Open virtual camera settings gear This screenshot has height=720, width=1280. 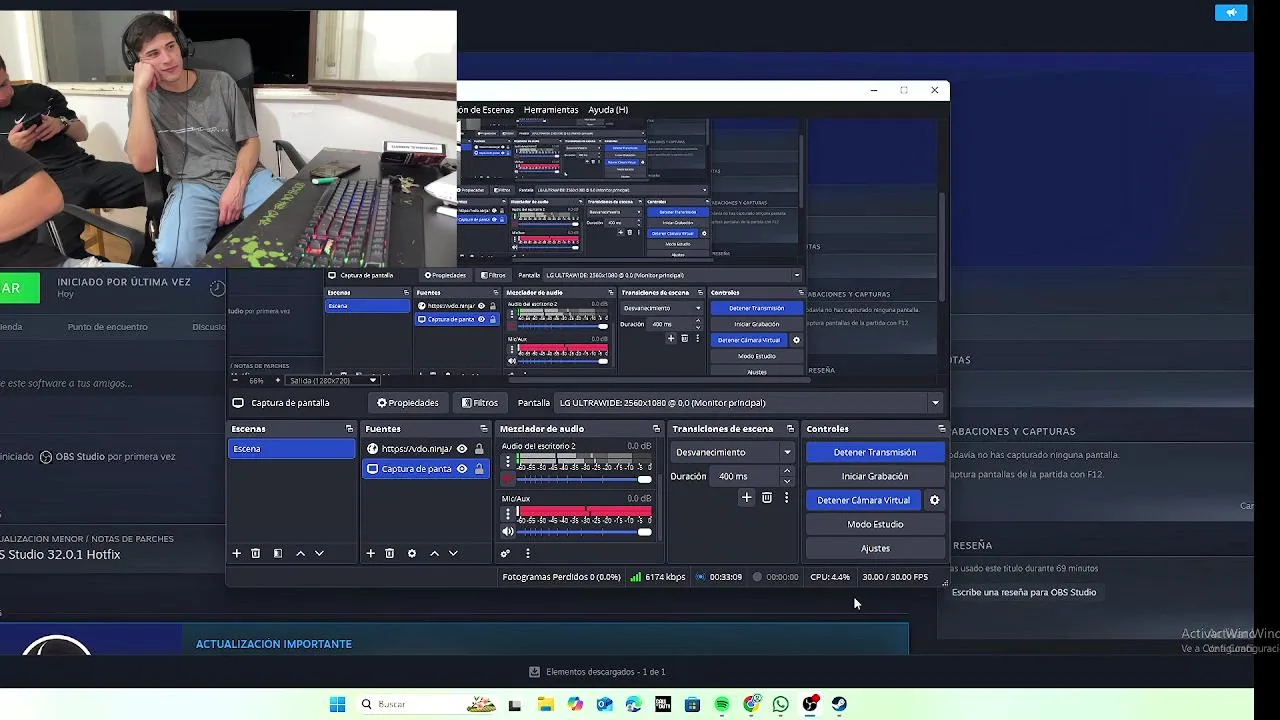click(x=935, y=500)
